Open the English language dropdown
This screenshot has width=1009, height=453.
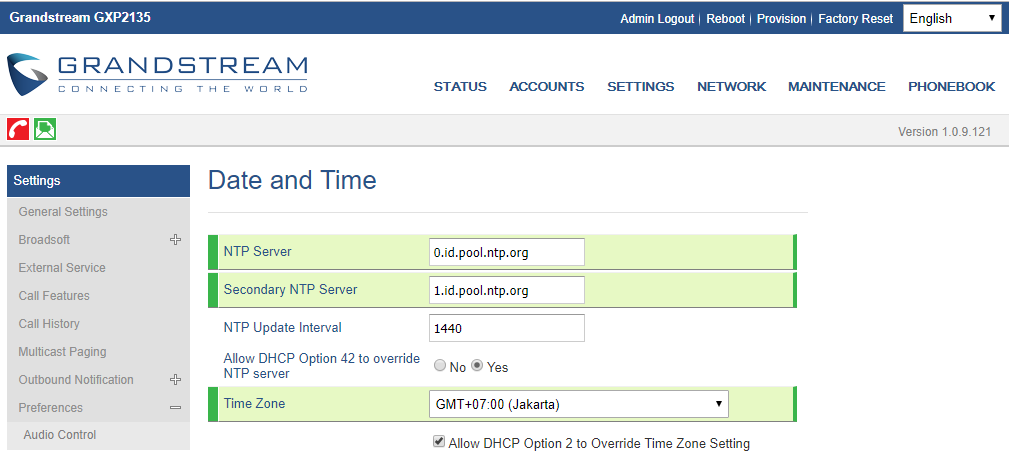953,18
